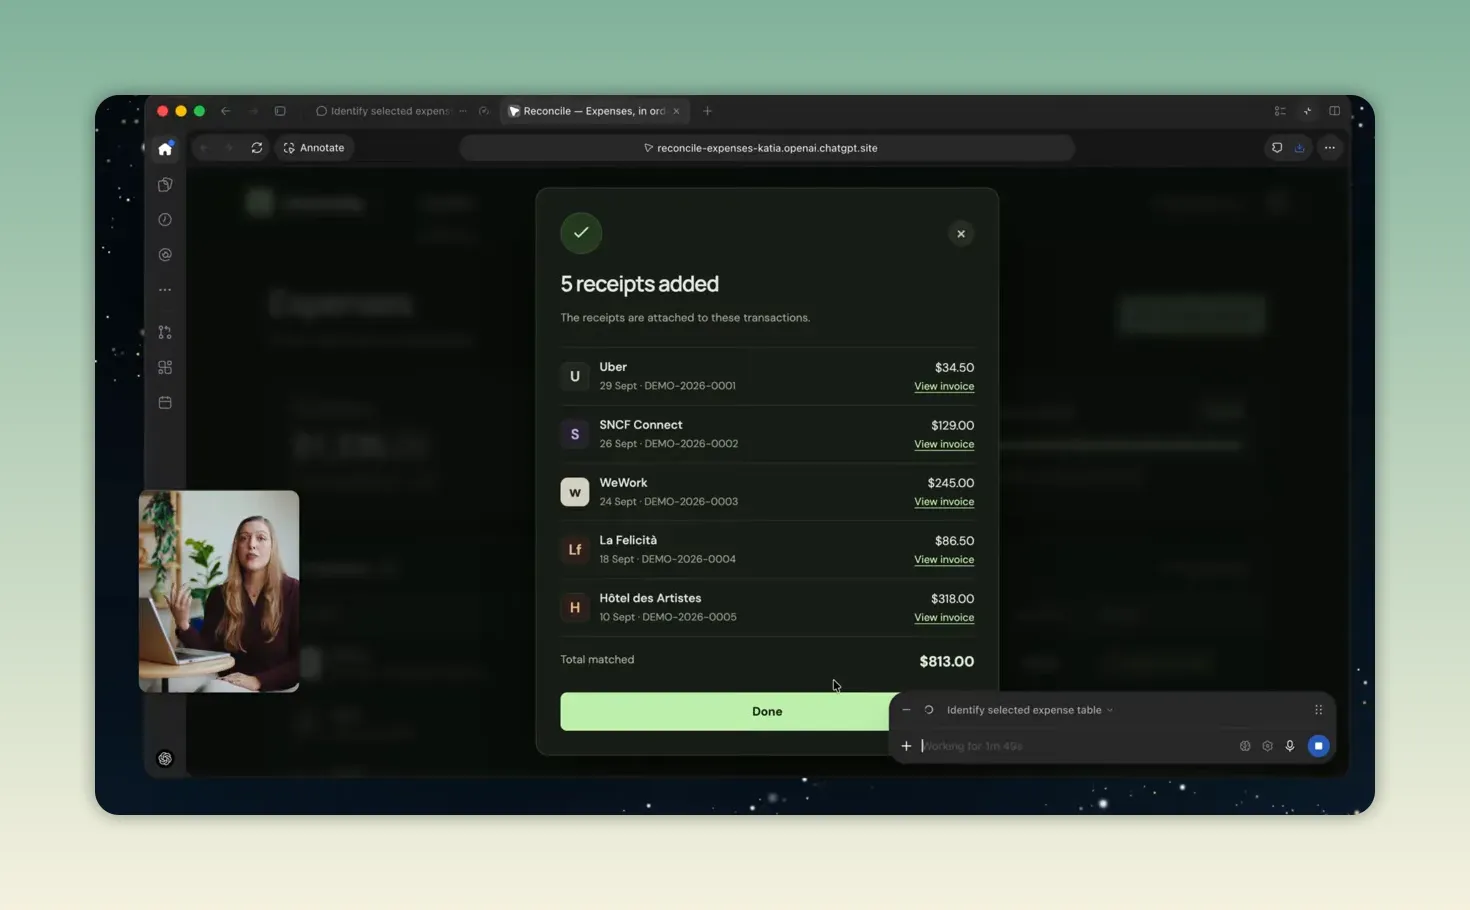View invoice for SNCF Connect
1470x910 pixels.
click(944, 445)
